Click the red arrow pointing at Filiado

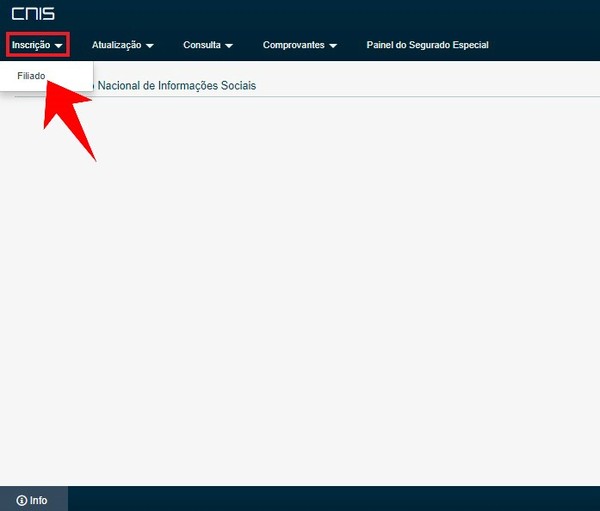tap(69, 115)
